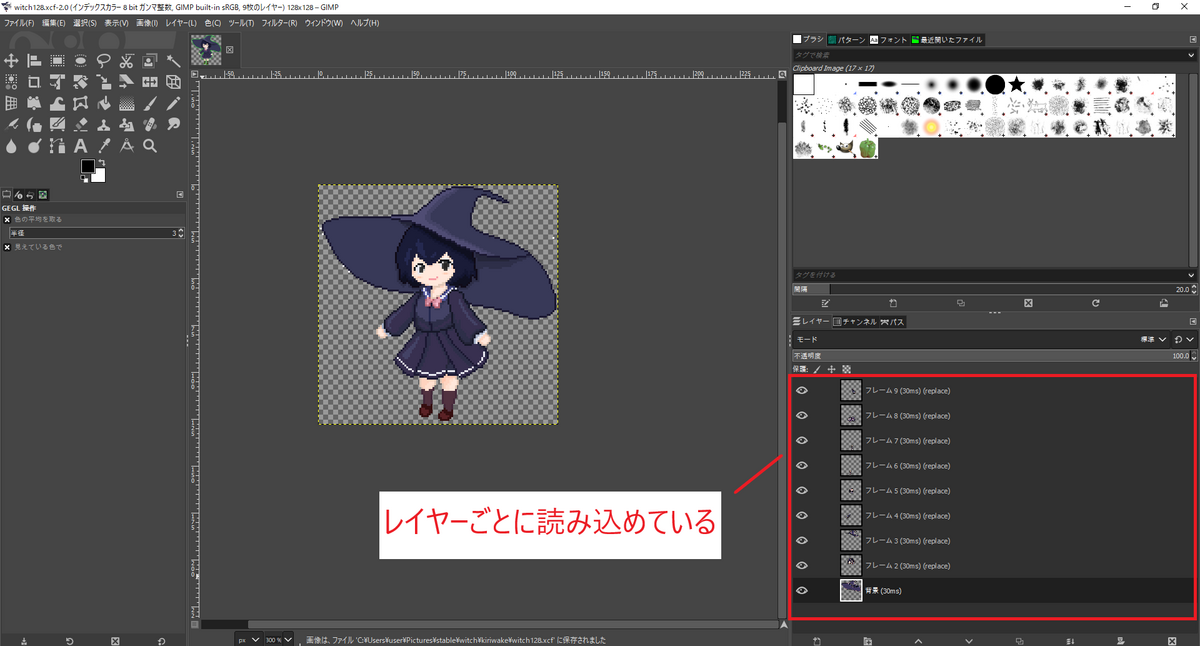Select the Pencil tool

coord(173,104)
